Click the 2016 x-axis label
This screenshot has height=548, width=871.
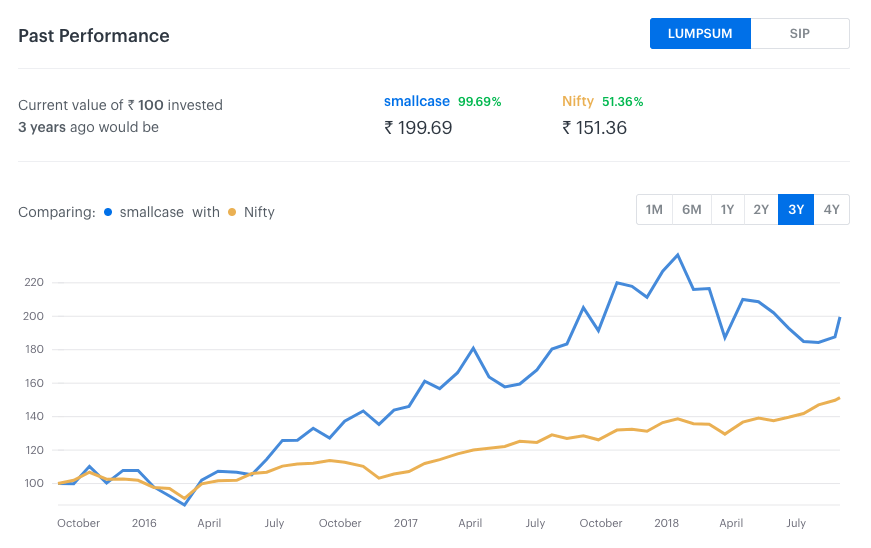144,523
